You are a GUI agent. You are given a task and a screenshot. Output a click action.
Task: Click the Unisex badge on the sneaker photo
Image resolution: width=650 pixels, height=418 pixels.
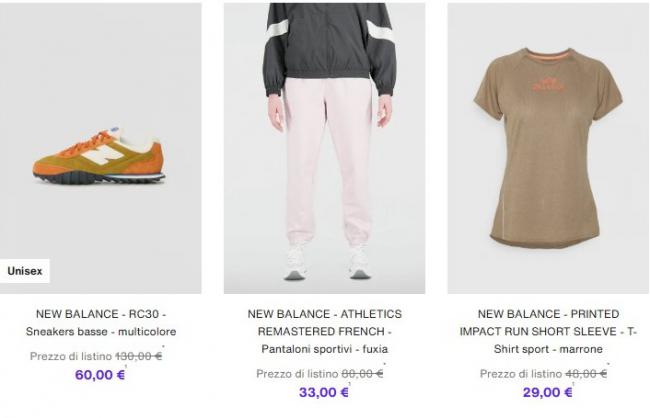click(x=24, y=271)
